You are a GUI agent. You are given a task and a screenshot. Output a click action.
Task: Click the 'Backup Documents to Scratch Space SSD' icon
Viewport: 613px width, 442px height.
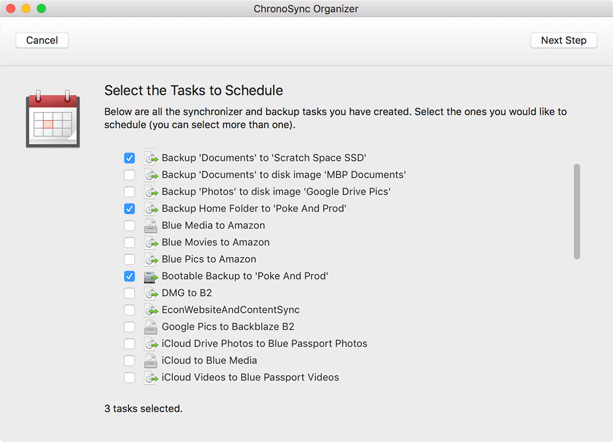point(151,158)
